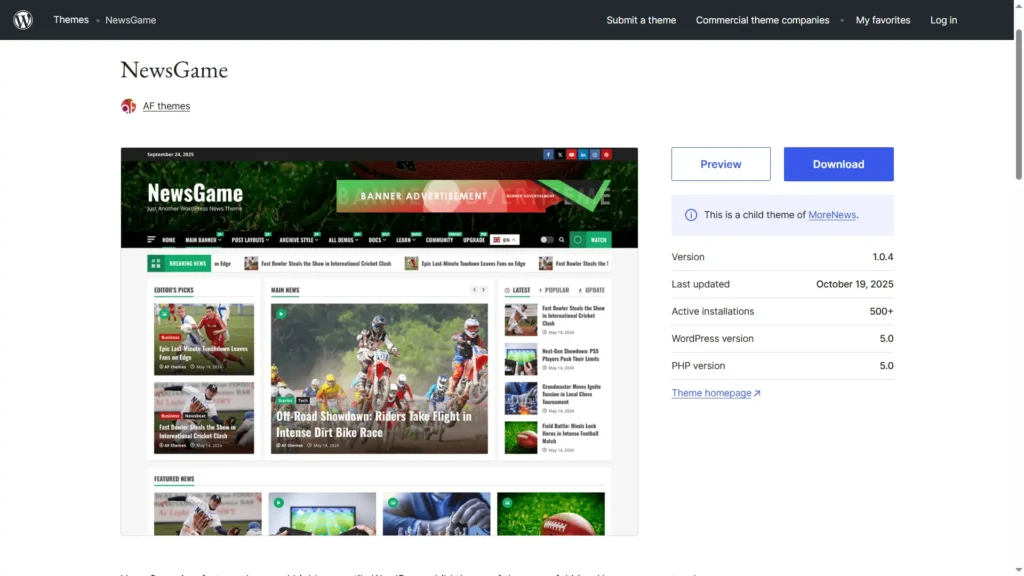
Task: Click the YouTube icon in theme preview
Action: tap(571, 155)
